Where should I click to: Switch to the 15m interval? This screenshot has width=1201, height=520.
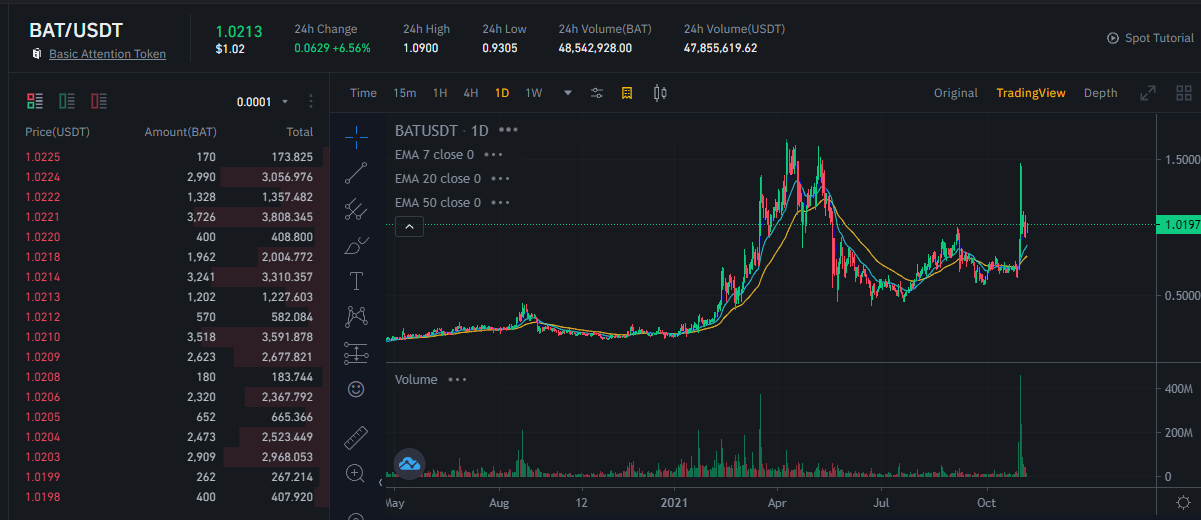(404, 93)
